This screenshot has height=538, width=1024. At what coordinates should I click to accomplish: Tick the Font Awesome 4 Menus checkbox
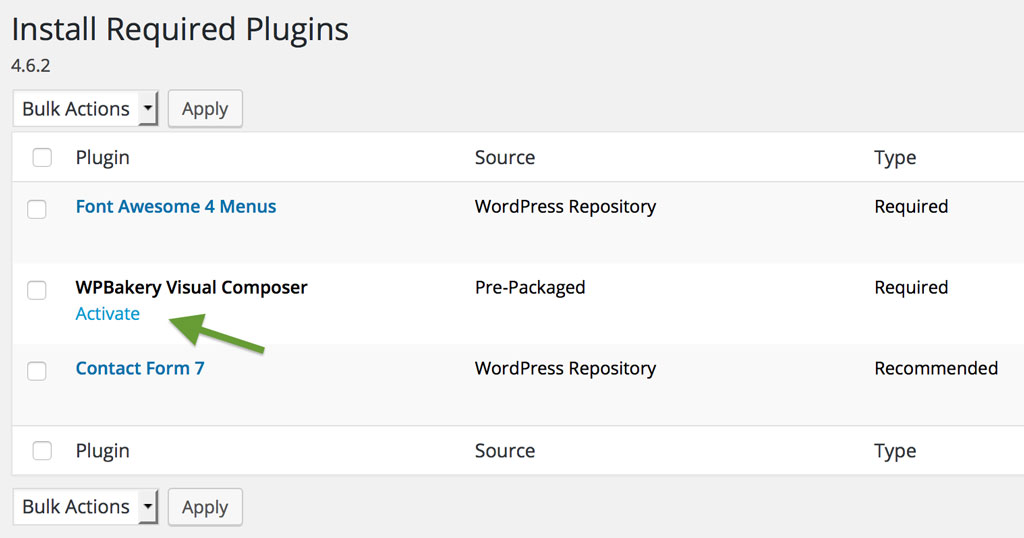[x=37, y=209]
